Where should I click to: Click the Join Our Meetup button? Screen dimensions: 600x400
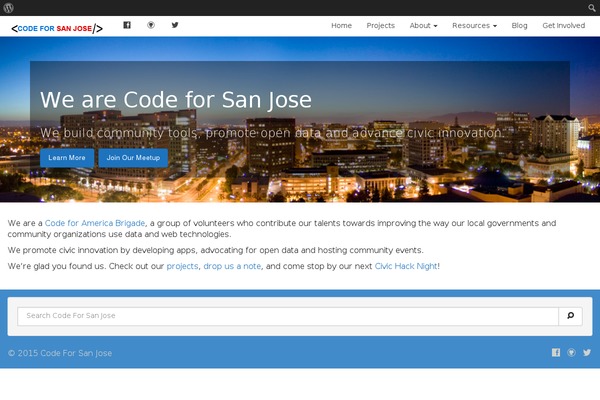click(x=133, y=158)
